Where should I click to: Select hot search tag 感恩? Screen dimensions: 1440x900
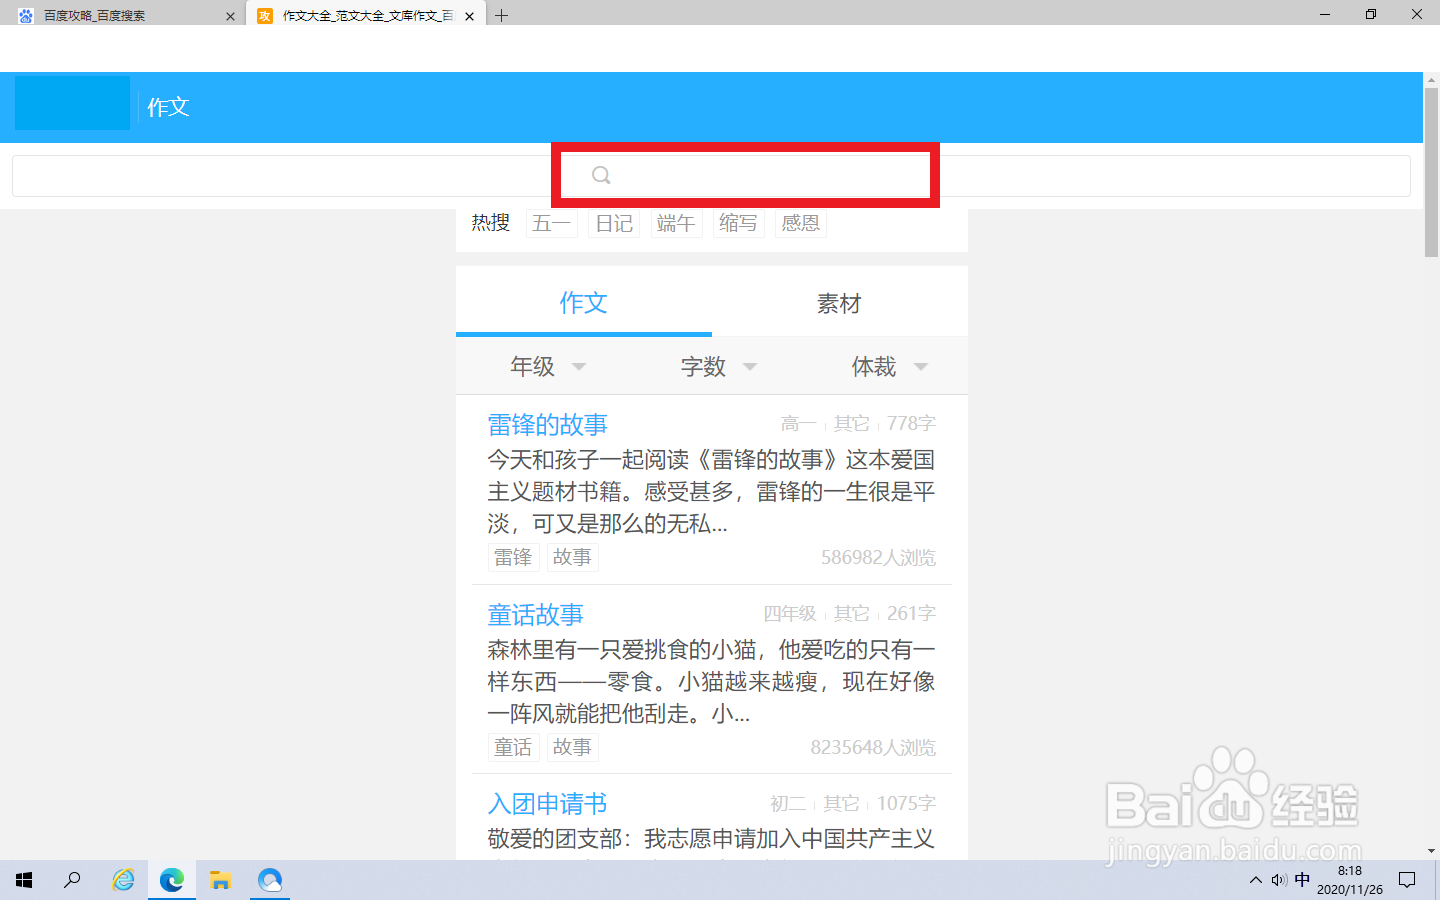800,223
